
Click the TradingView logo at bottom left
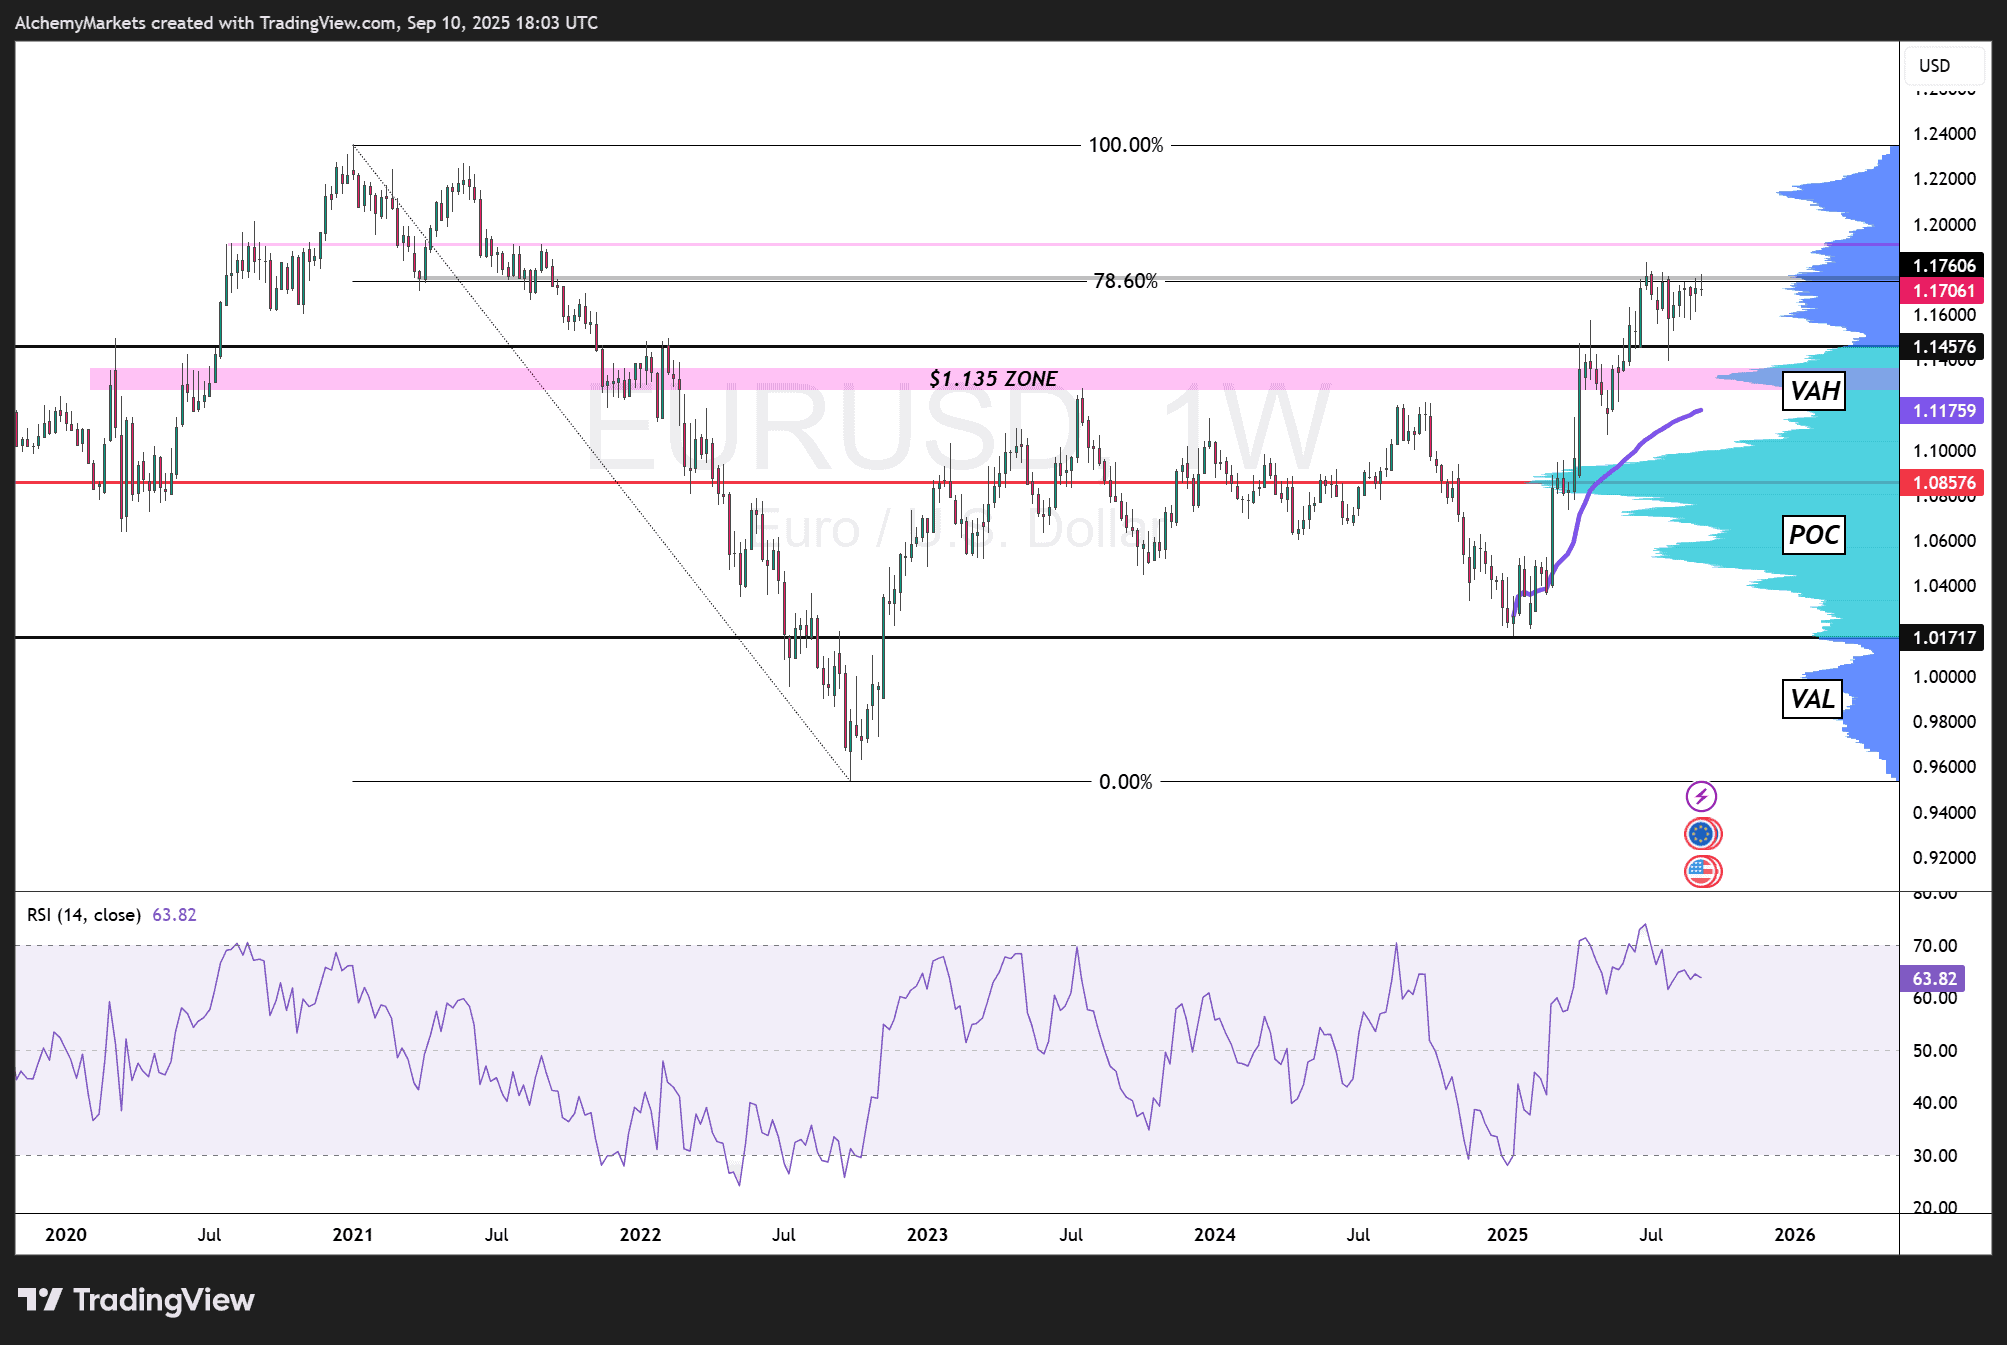tap(136, 1300)
